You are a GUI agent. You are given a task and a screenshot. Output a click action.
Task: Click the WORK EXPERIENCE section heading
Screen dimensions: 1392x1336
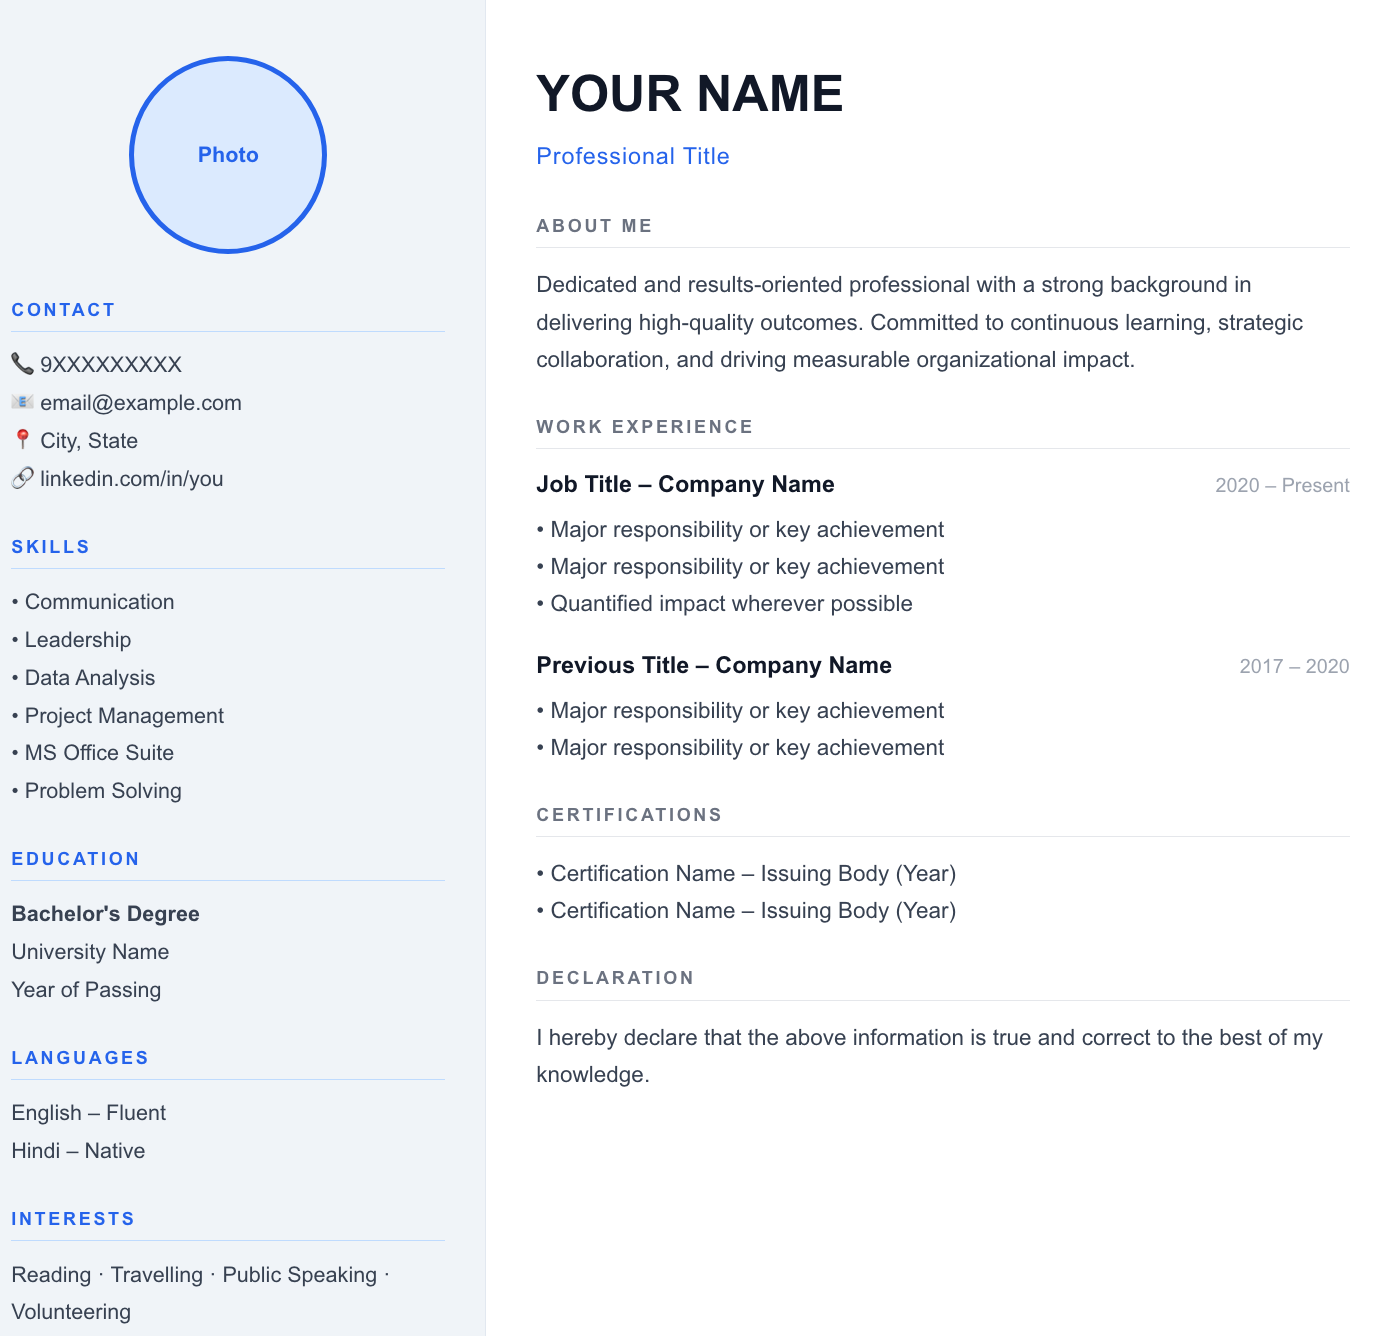645,427
